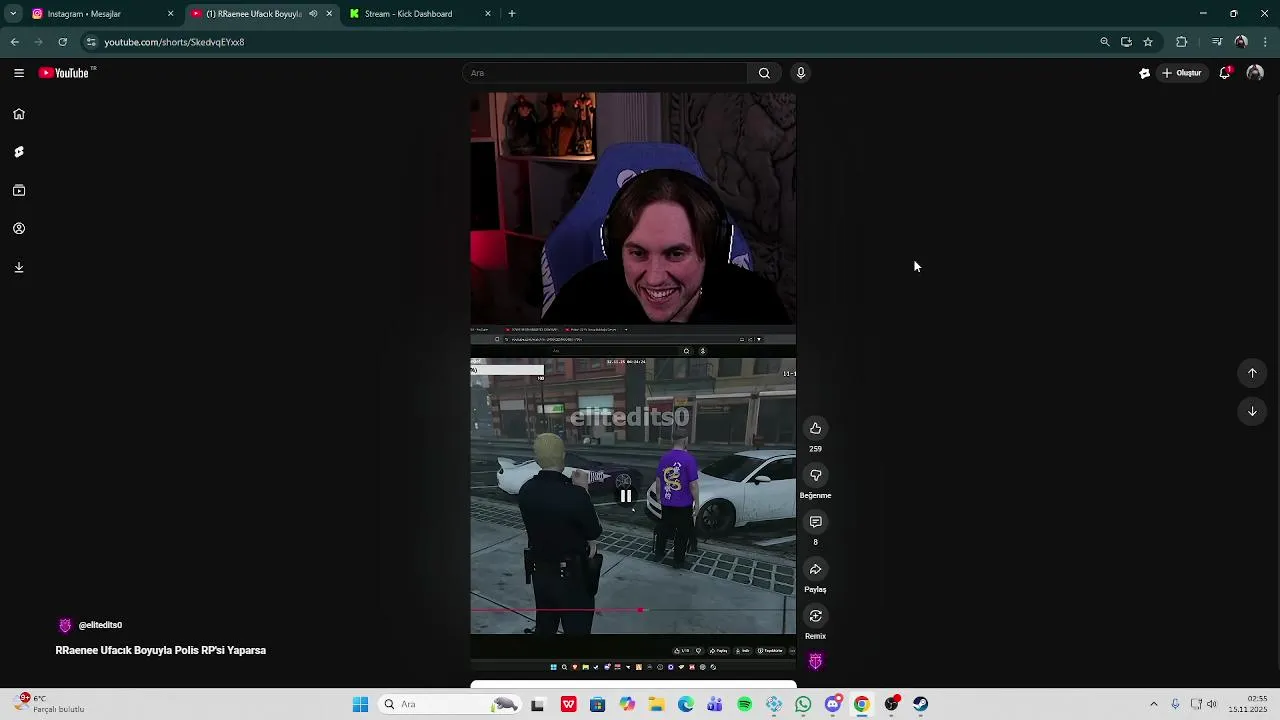1280x720 pixels.
Task: Like this Short
Action: pyautogui.click(x=815, y=428)
